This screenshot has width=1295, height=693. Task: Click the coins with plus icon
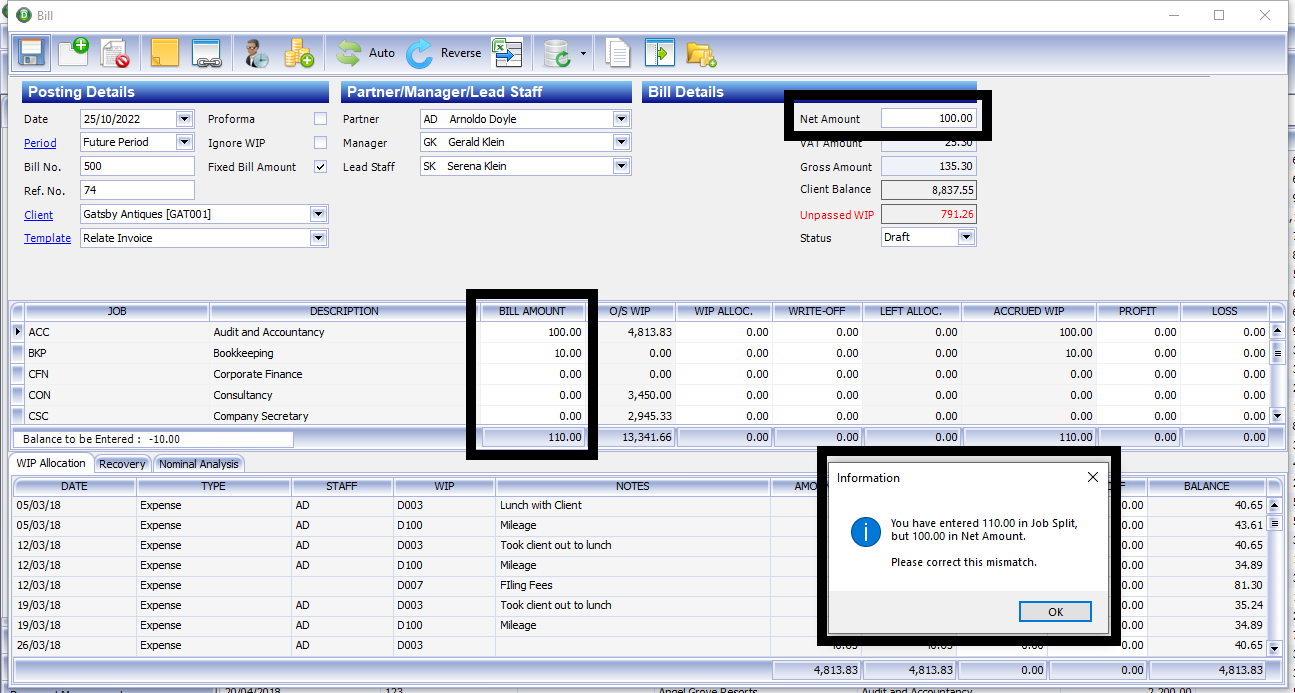pos(299,53)
